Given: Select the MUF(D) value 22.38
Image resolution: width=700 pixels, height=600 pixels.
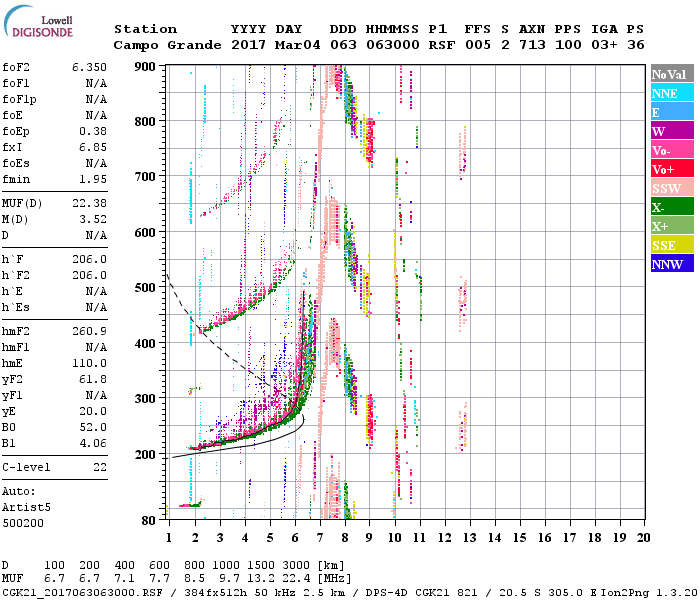Looking at the screenshot, I should (88, 202).
